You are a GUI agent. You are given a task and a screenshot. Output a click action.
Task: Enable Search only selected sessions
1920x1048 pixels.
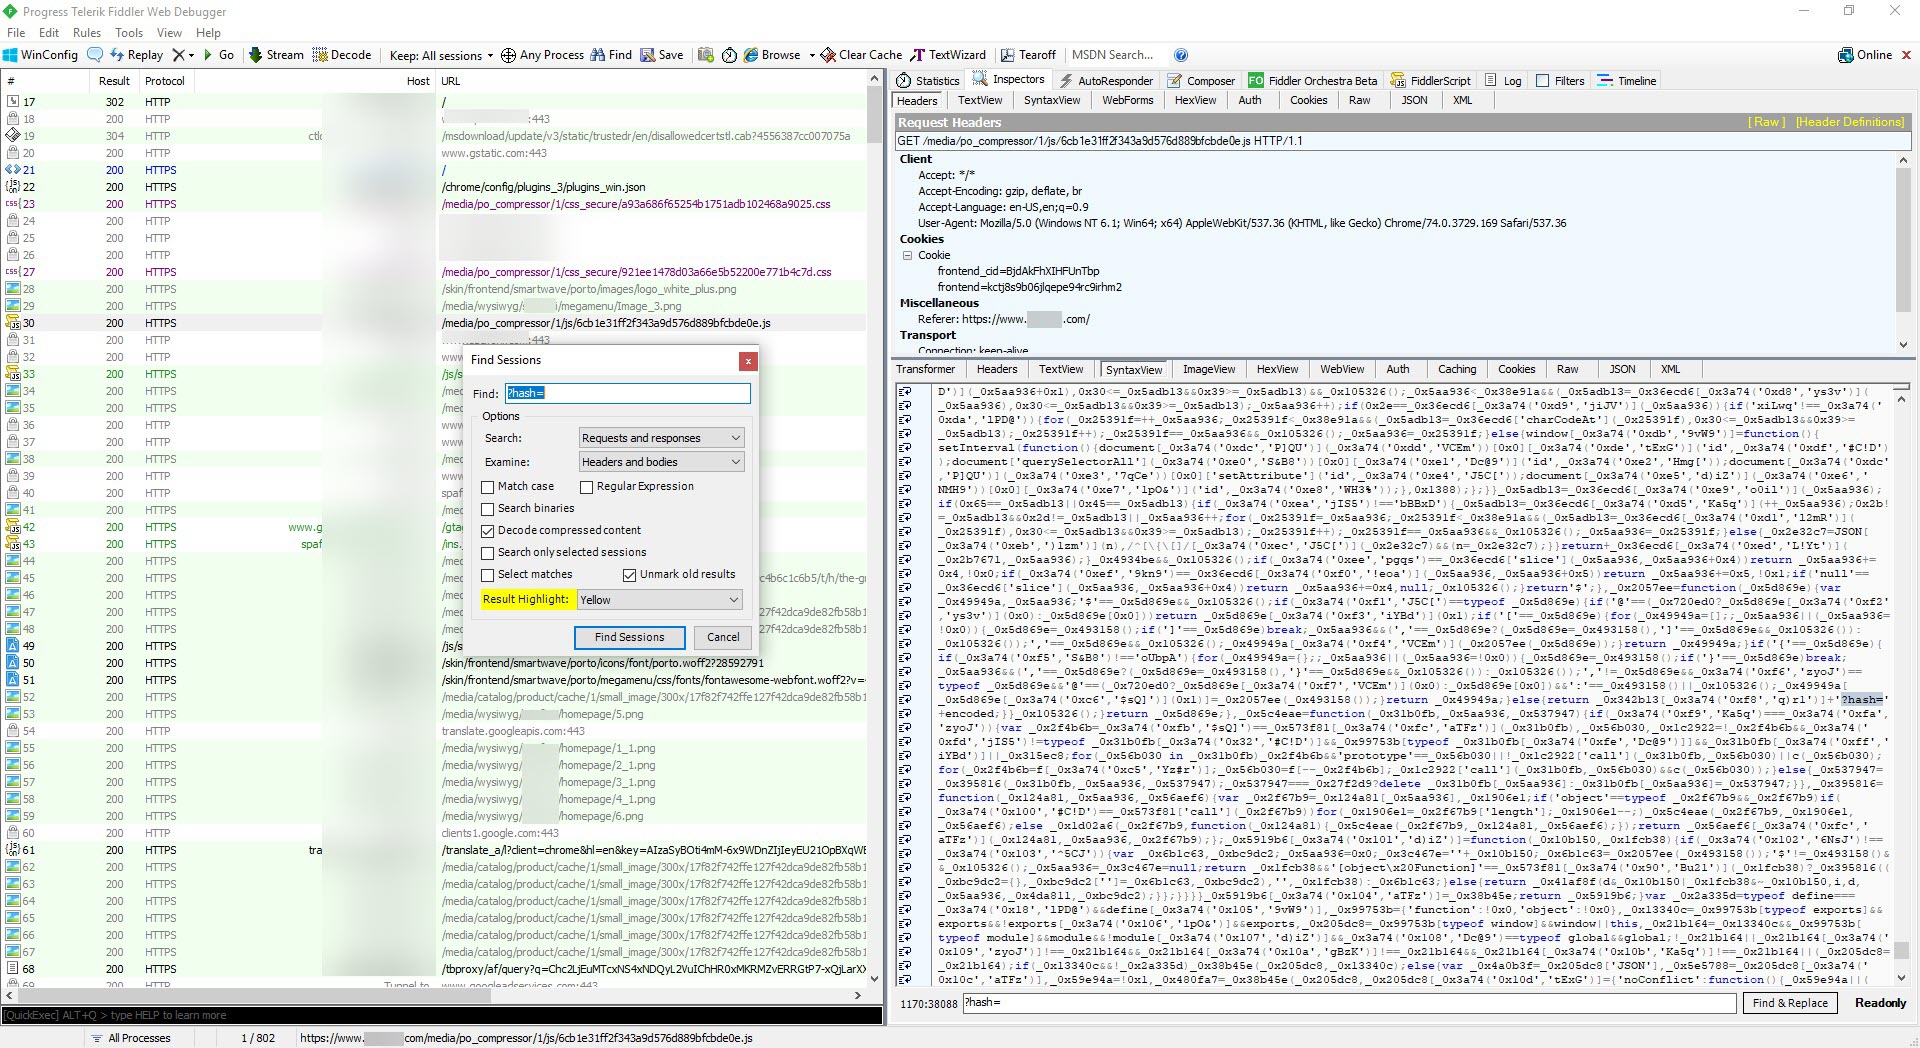pos(488,553)
